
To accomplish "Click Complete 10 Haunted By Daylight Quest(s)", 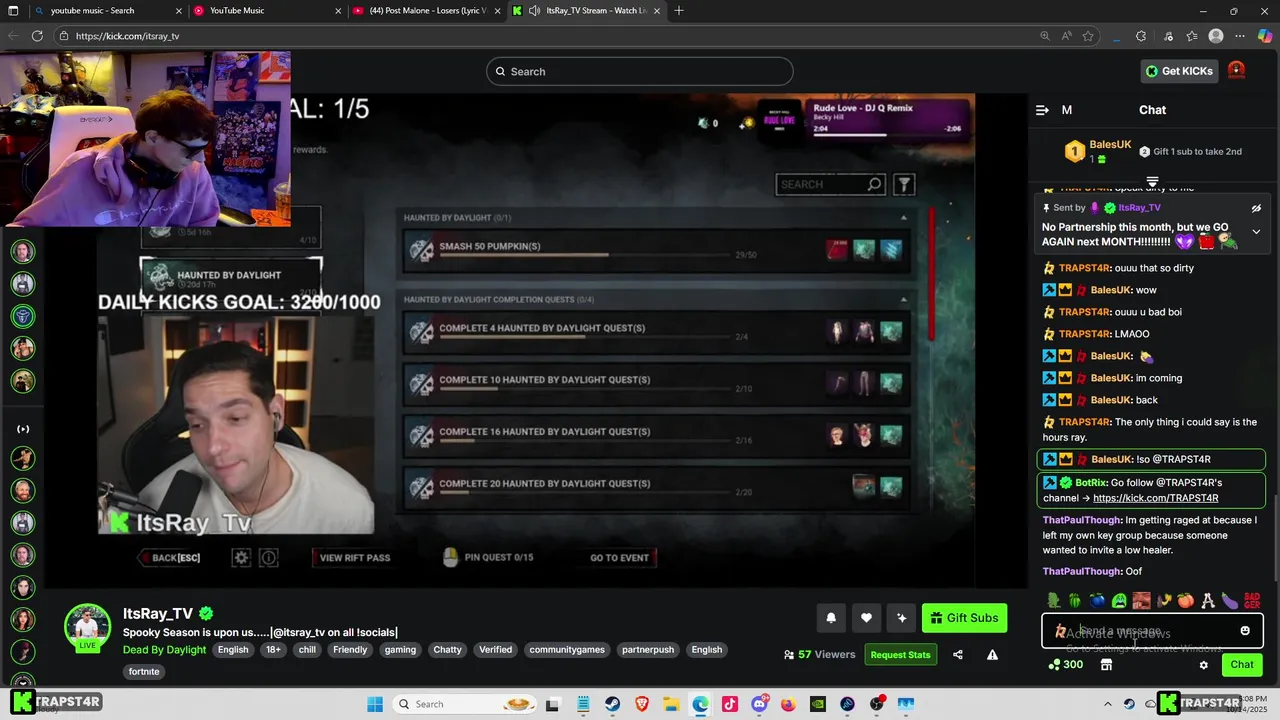I will pos(657,383).
